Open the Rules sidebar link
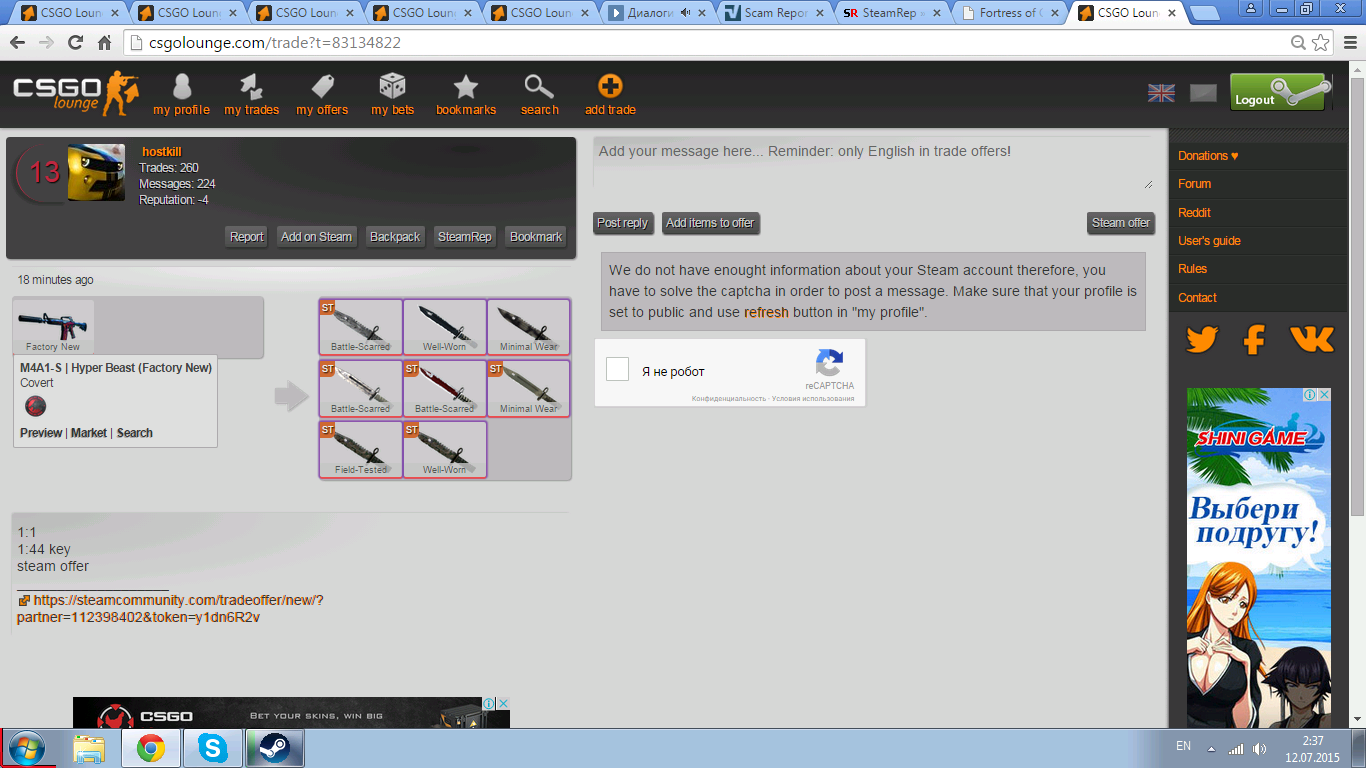1366x768 pixels. pos(1192,269)
